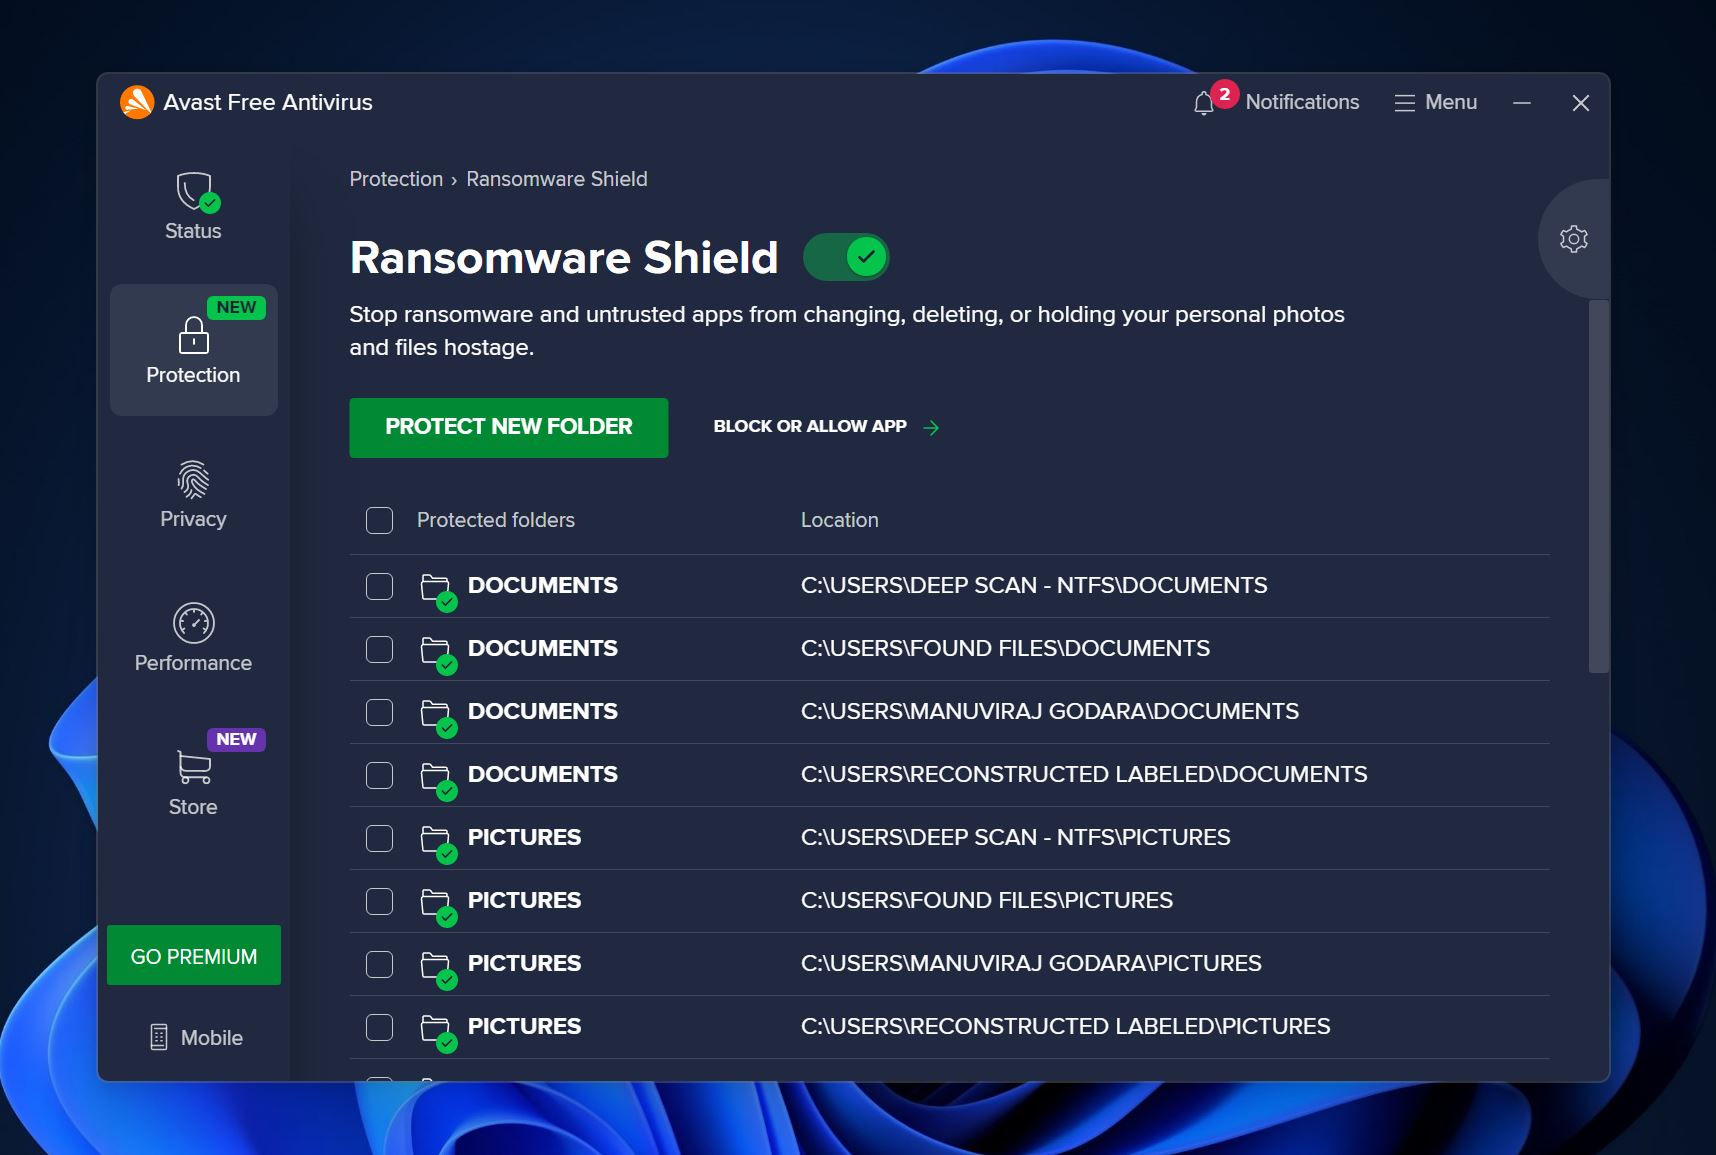Open Ransomware Shield settings gear
Screen dimensions: 1716x1155
click(x=1573, y=238)
